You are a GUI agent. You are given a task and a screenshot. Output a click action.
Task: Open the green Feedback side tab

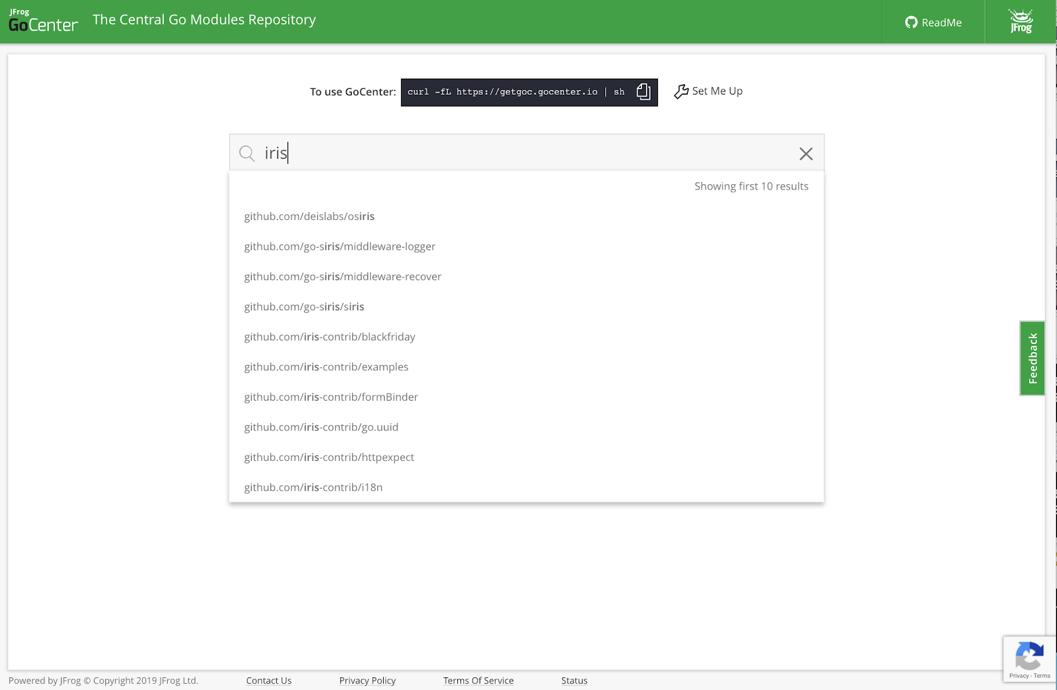click(1032, 358)
